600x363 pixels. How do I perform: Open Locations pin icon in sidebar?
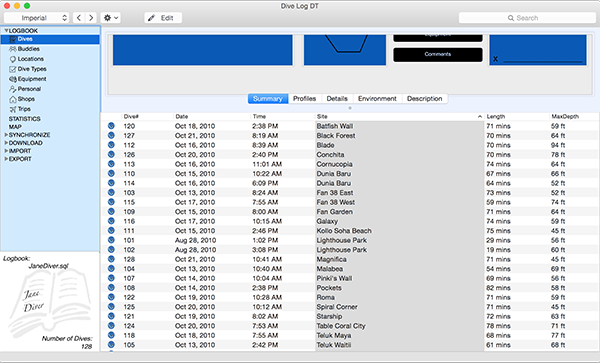click(x=13, y=59)
